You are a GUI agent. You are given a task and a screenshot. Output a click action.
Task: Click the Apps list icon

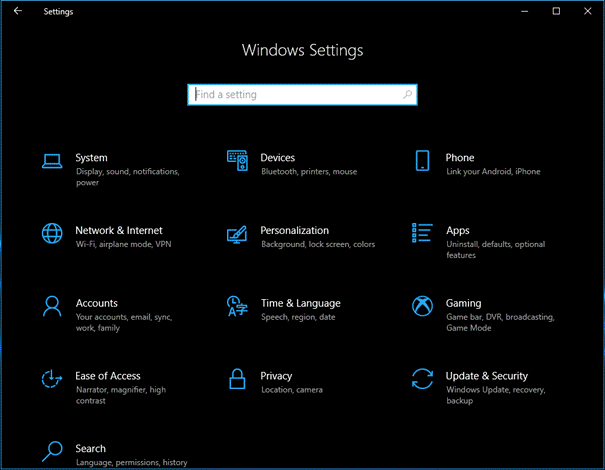pyautogui.click(x=422, y=233)
